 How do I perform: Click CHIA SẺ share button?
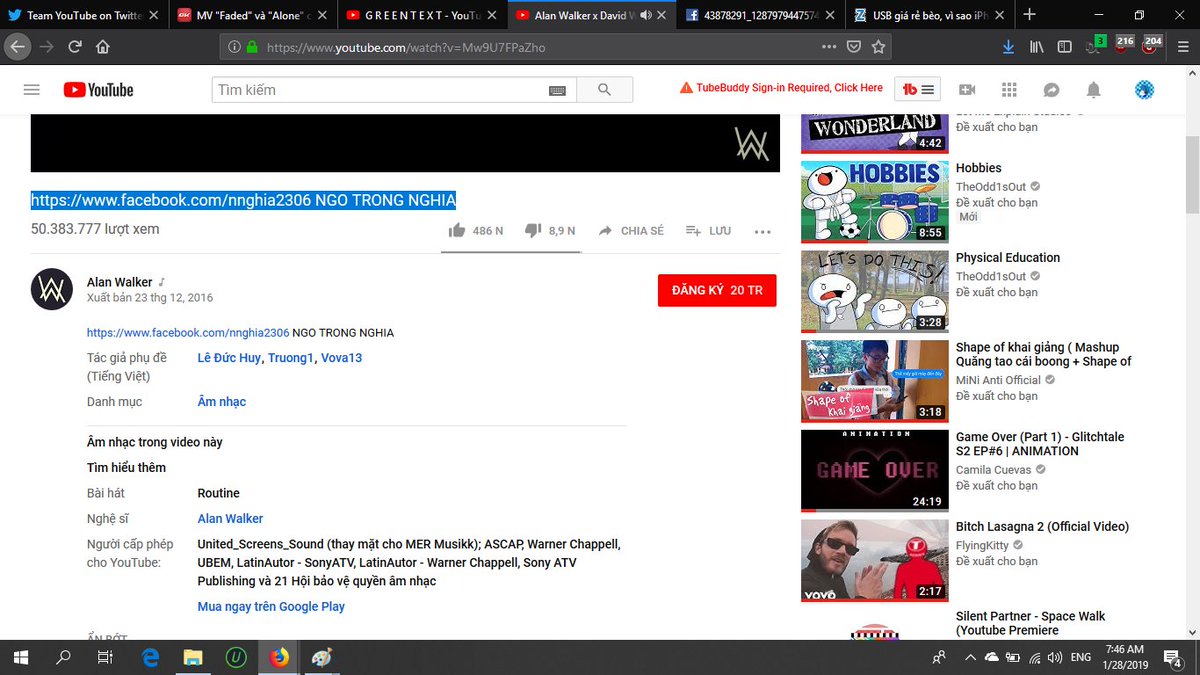(631, 231)
